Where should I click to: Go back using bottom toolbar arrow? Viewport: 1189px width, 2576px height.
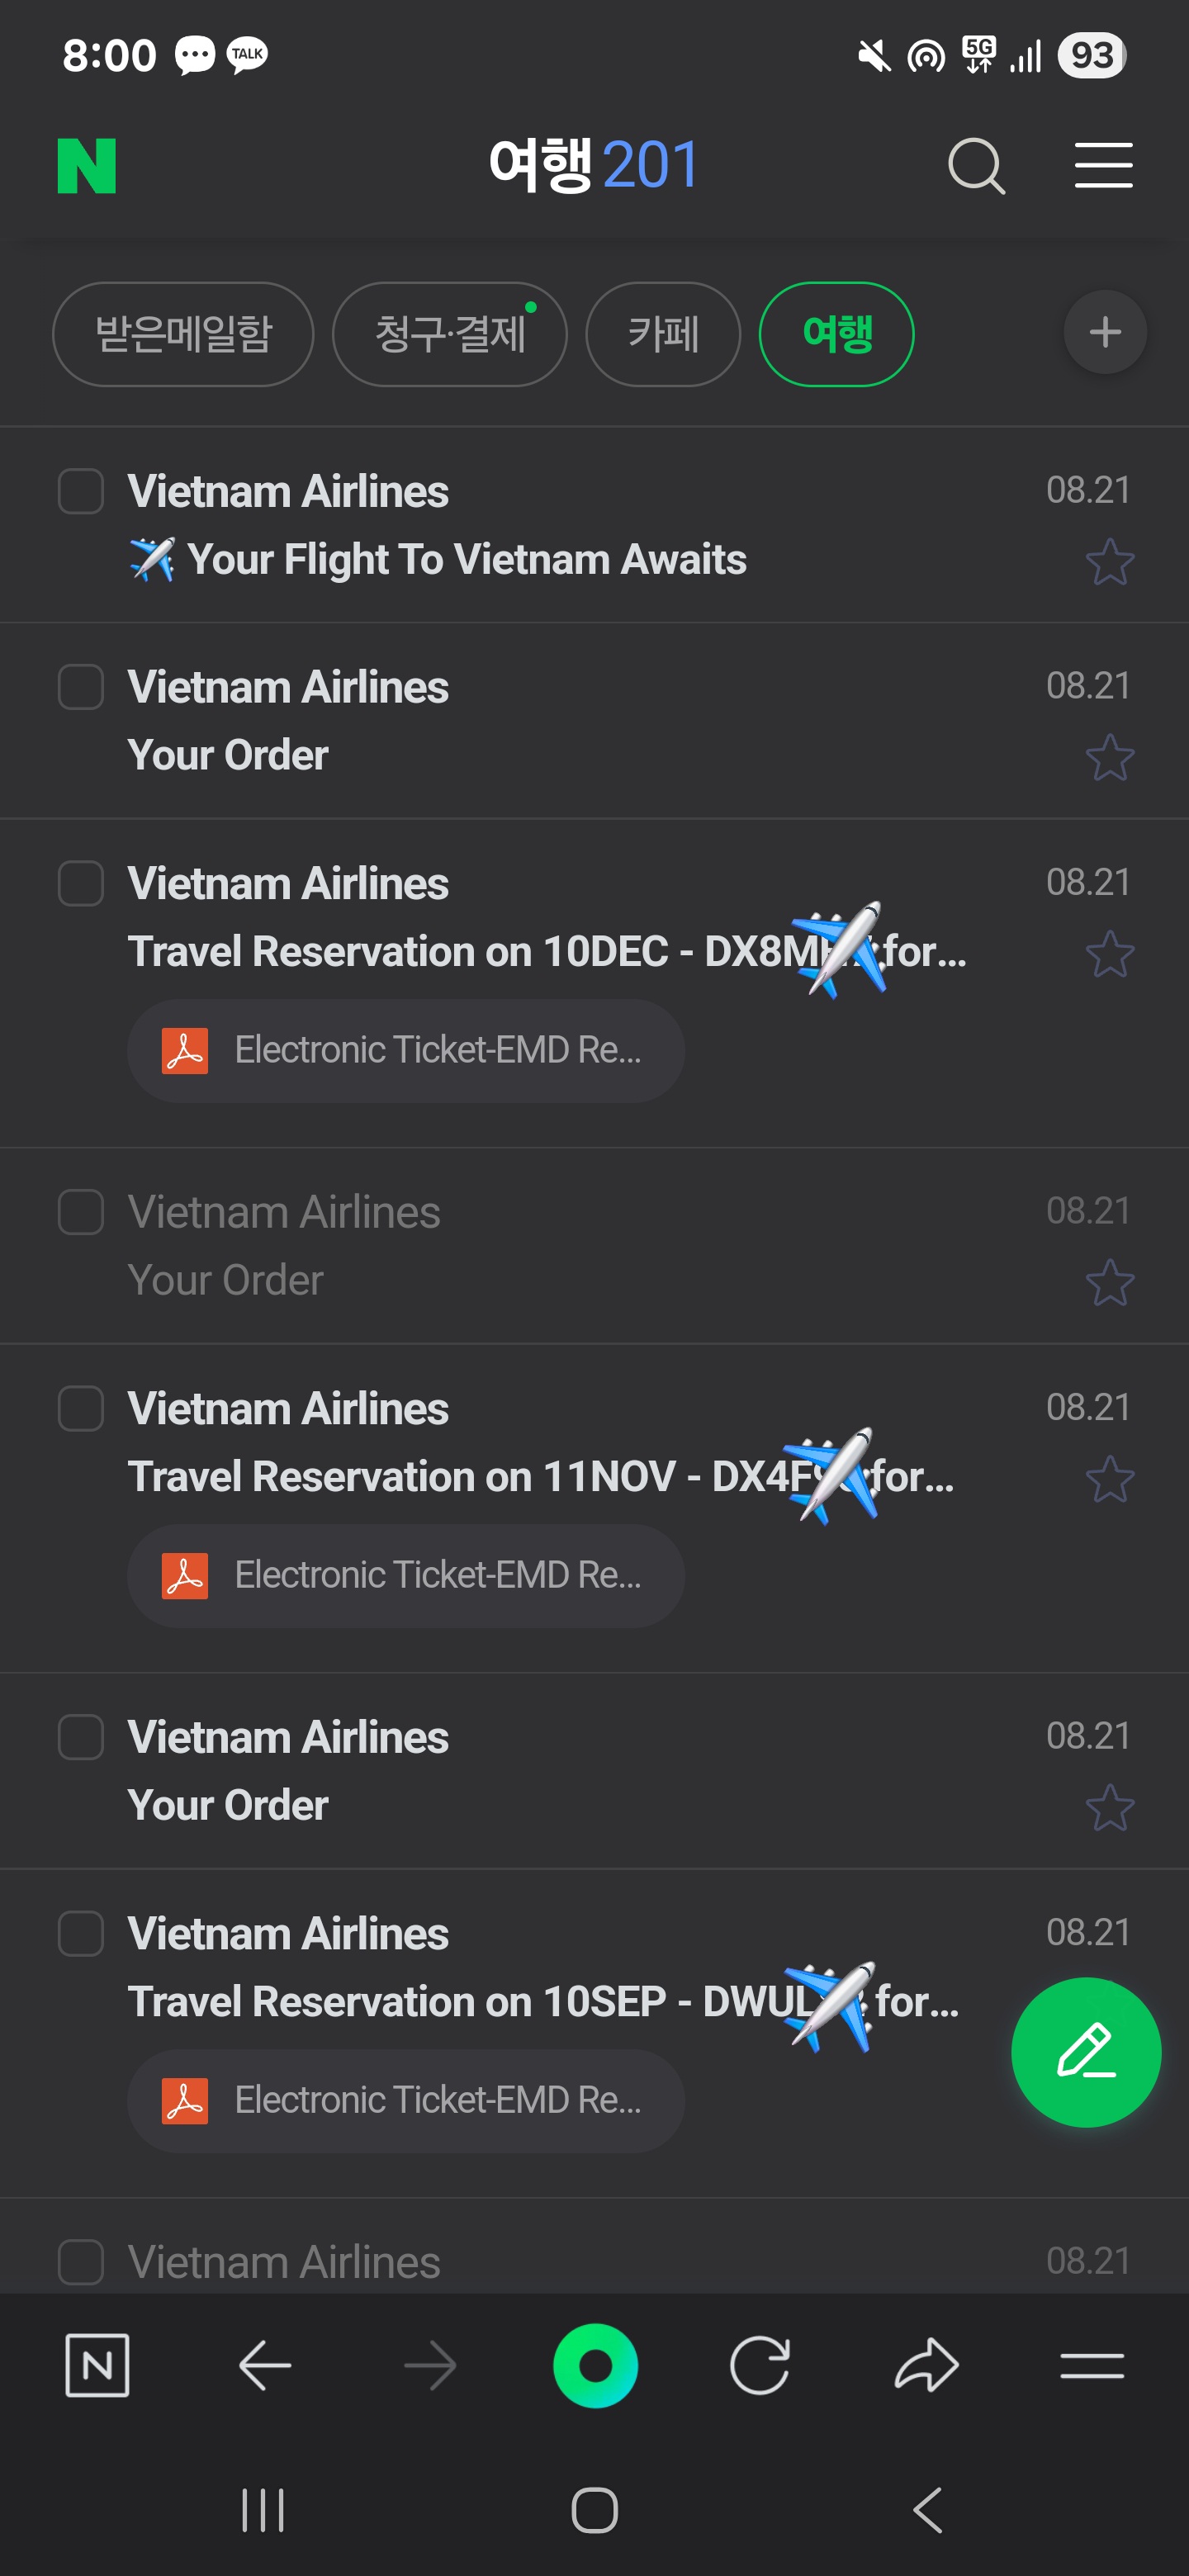pos(265,2365)
